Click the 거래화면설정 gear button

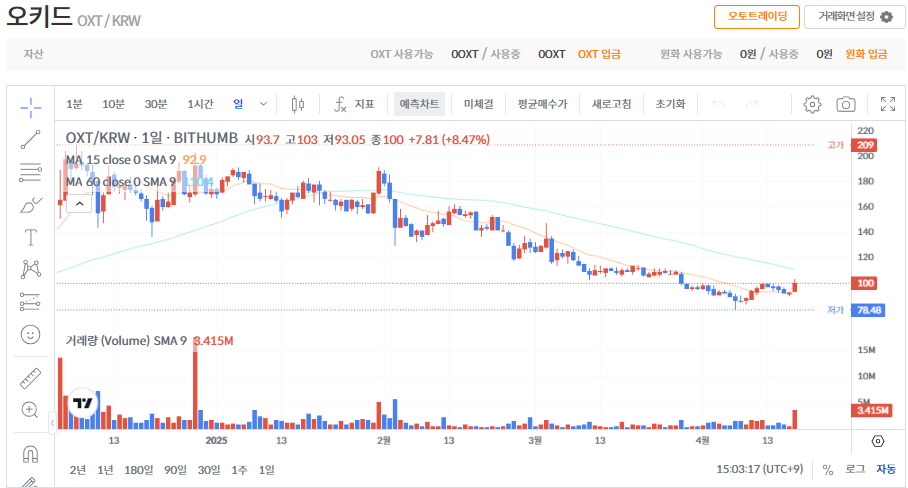pos(855,17)
